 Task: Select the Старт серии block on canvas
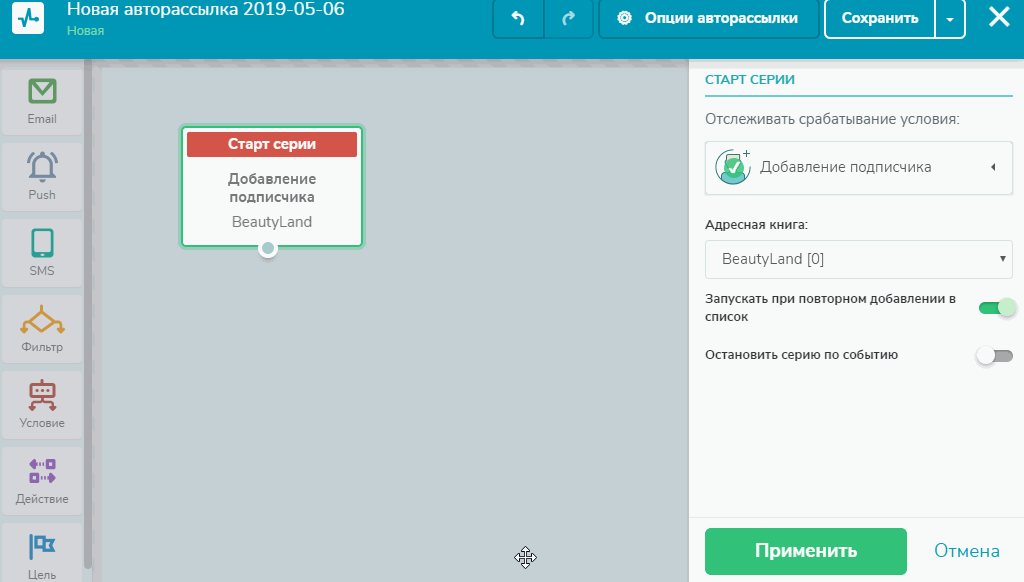[271, 186]
